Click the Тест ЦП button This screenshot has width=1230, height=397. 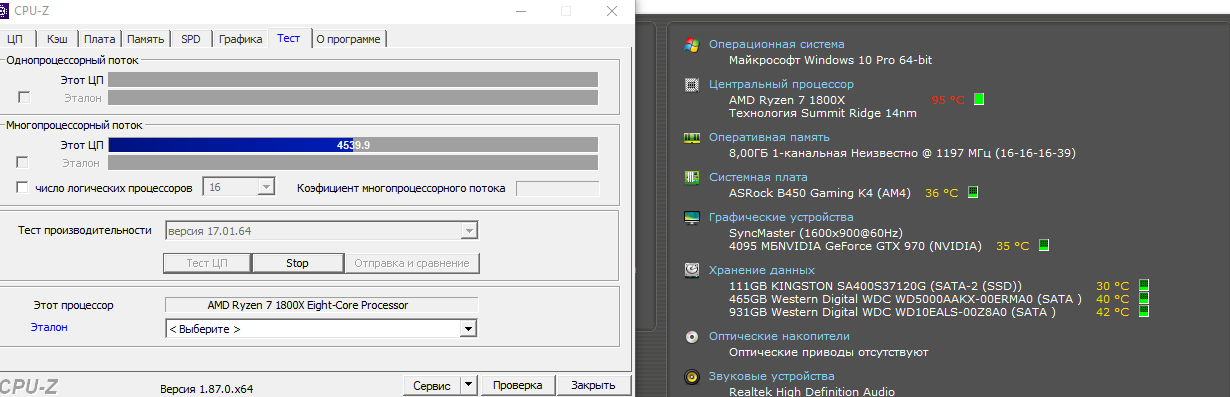coord(208,263)
